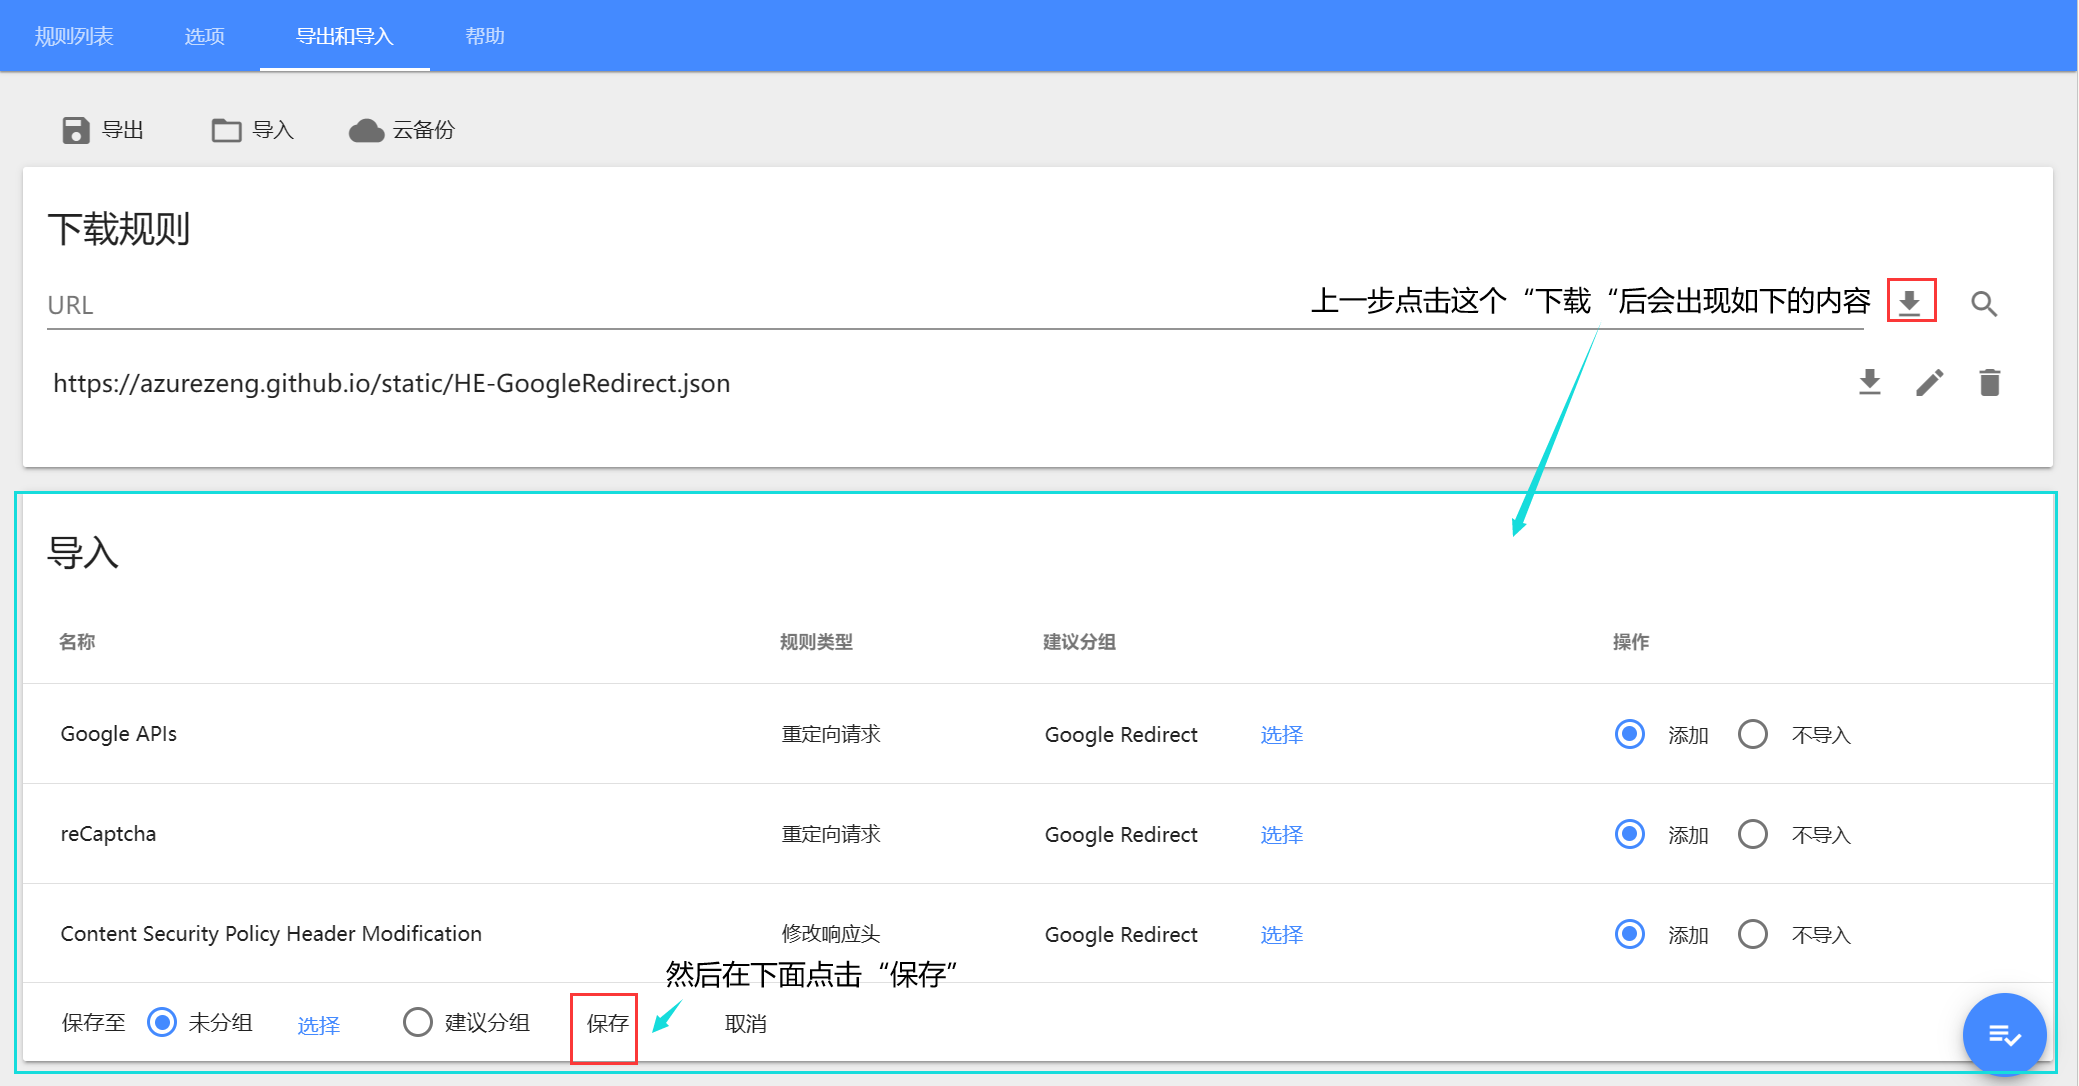
Task: Open 云备份 cloud backup
Action: (x=366, y=130)
